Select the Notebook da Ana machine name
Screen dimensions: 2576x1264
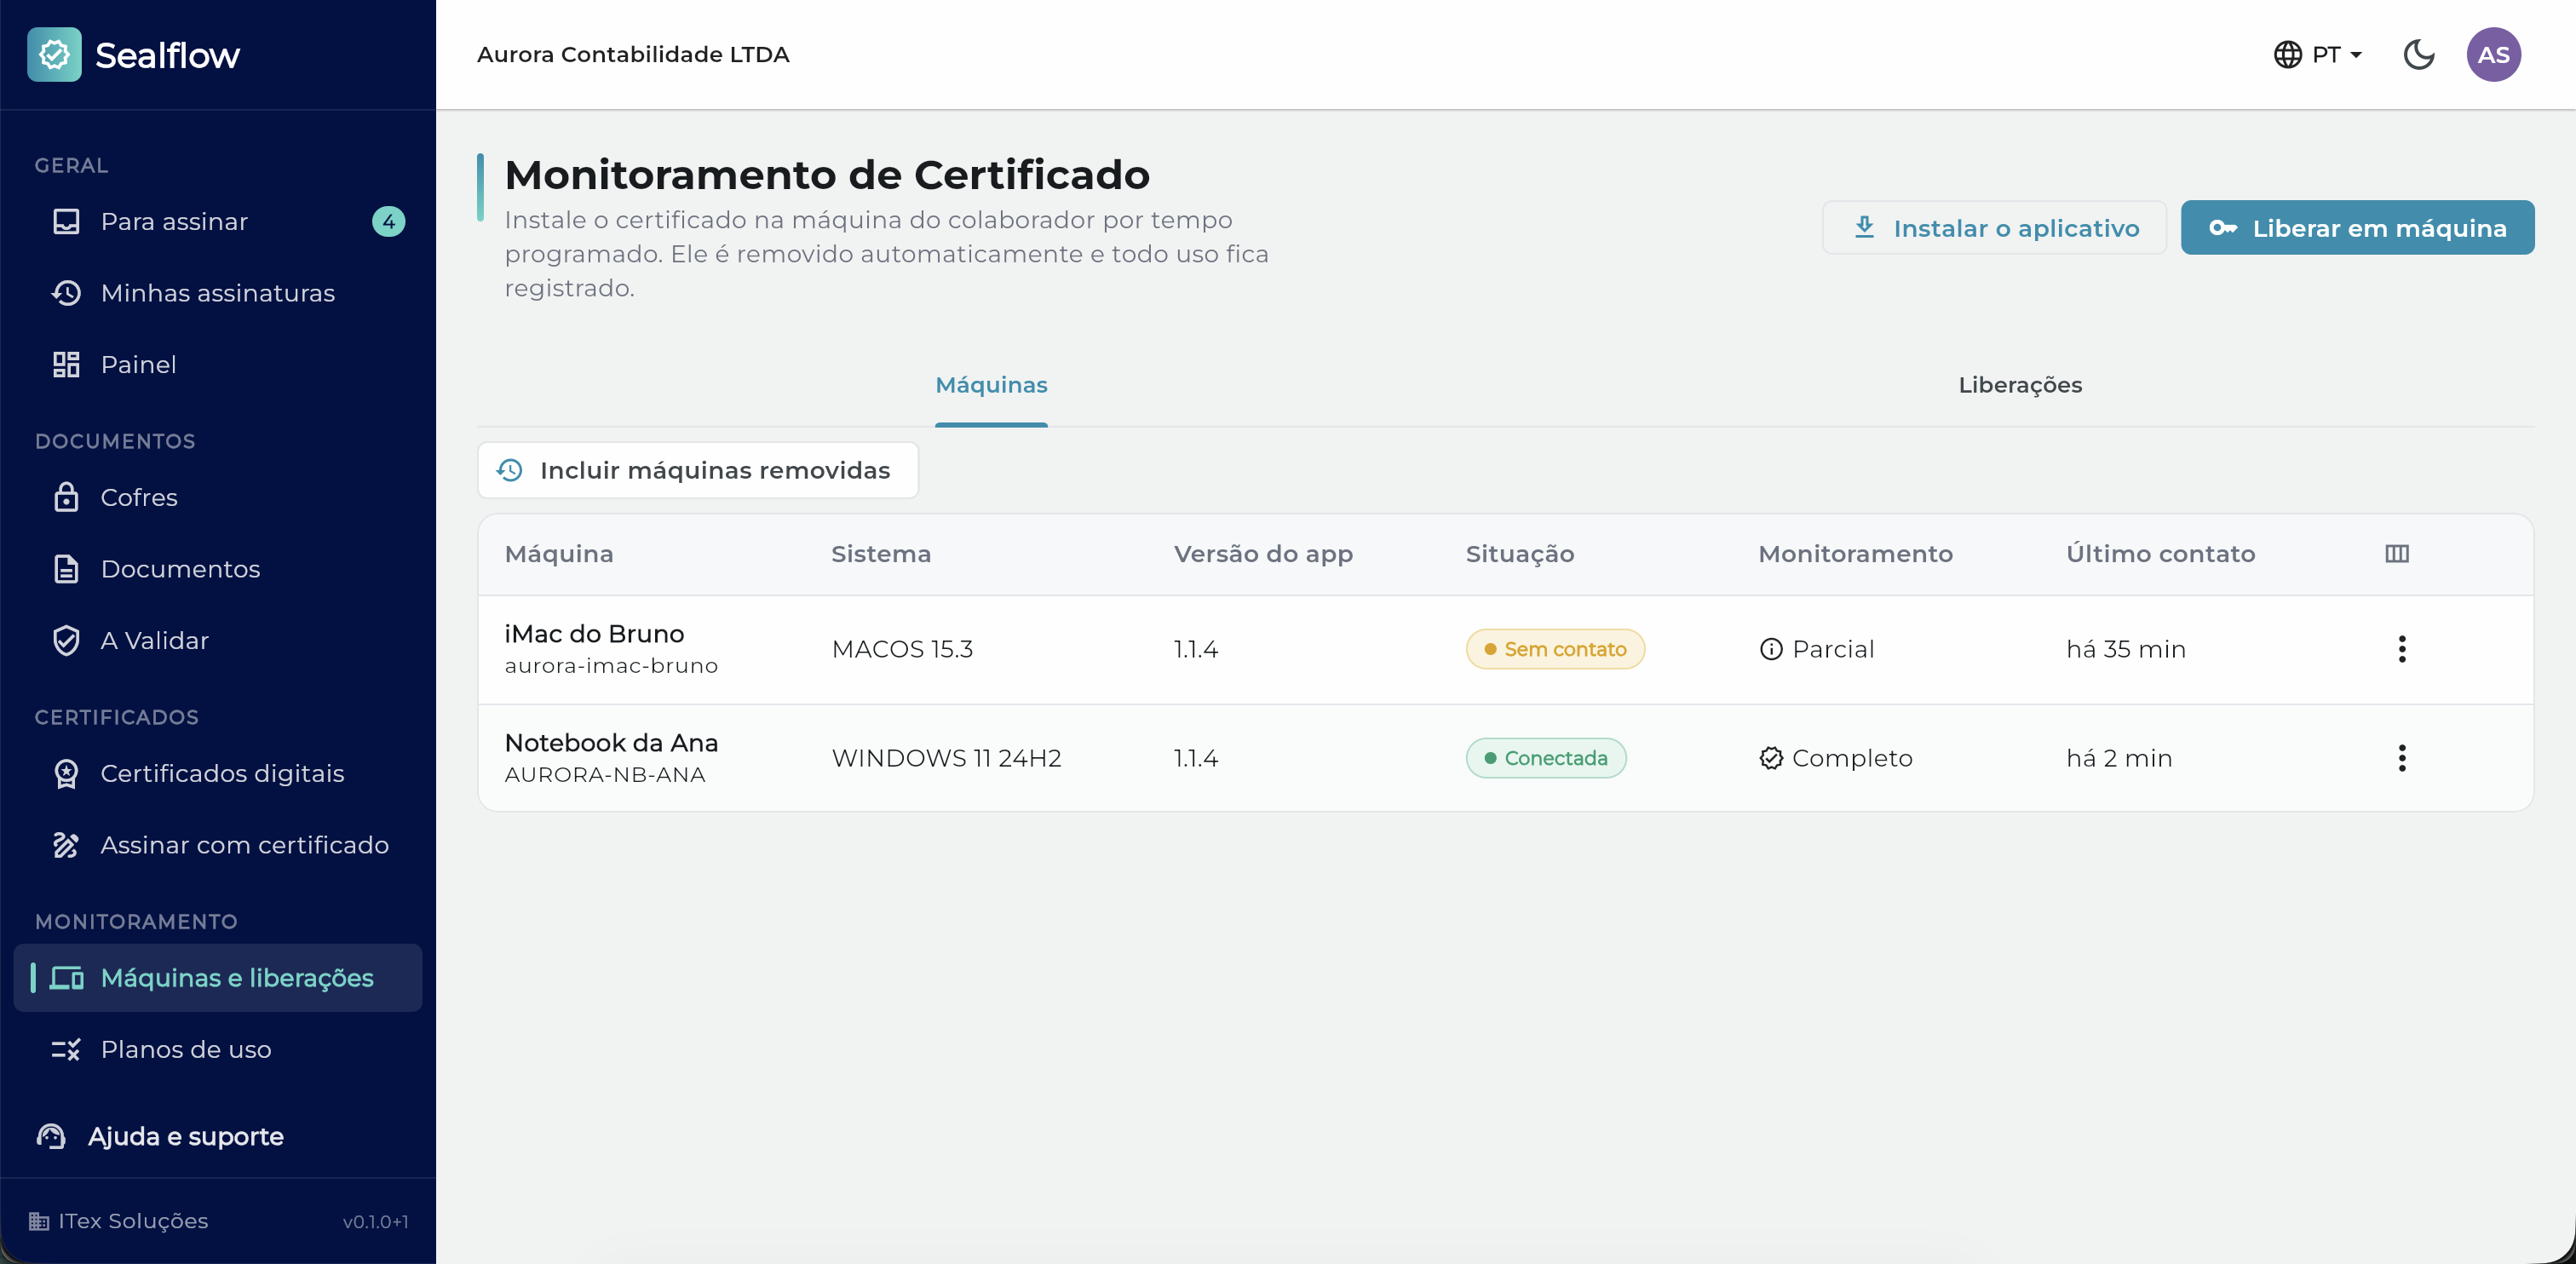click(x=611, y=743)
